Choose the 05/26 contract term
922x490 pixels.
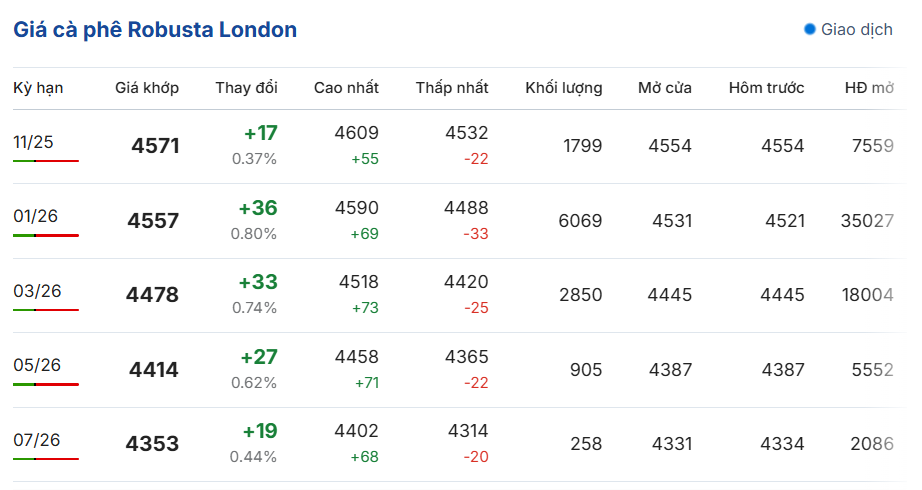(x=37, y=365)
